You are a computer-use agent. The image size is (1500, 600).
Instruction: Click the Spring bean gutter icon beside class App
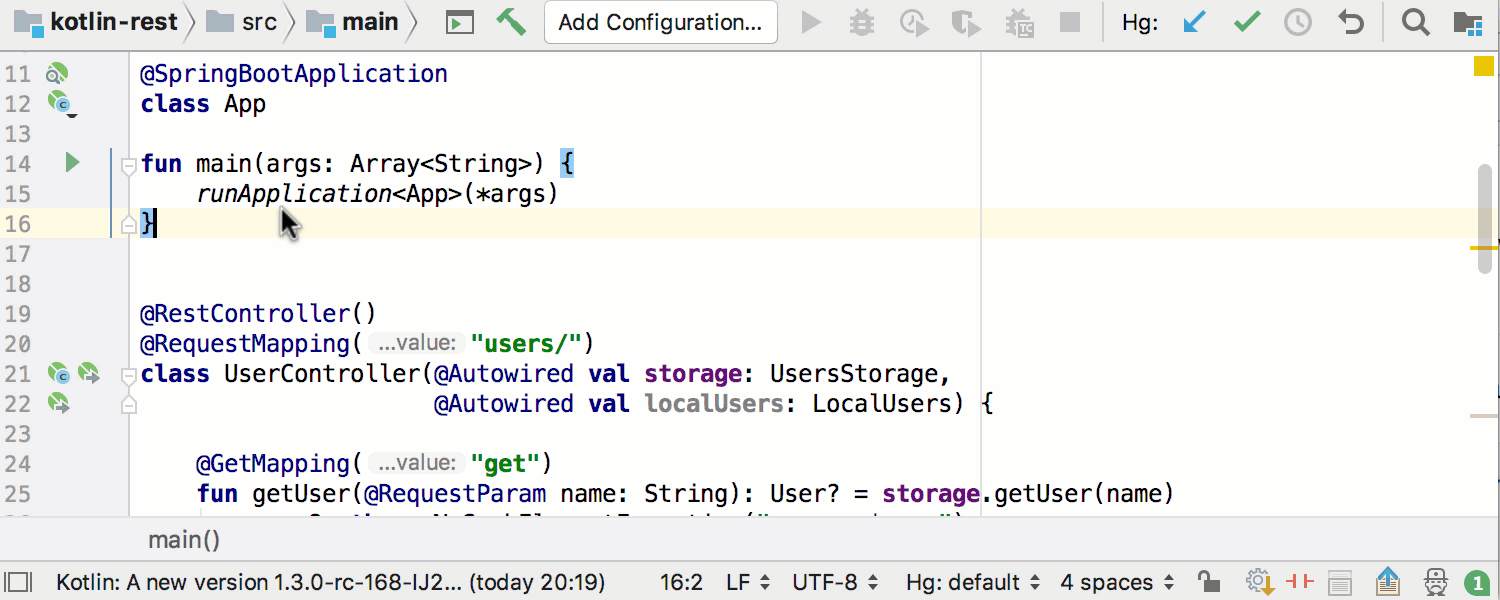60,103
